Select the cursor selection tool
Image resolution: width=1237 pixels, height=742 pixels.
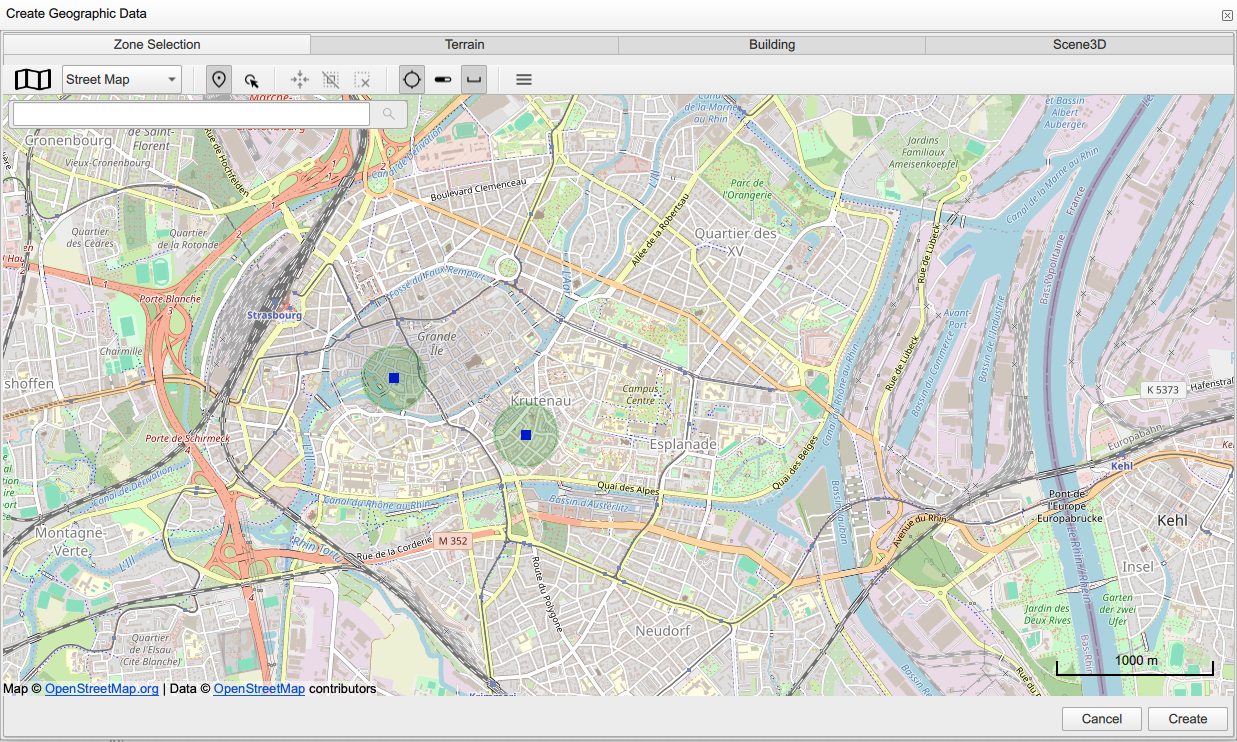pos(252,80)
